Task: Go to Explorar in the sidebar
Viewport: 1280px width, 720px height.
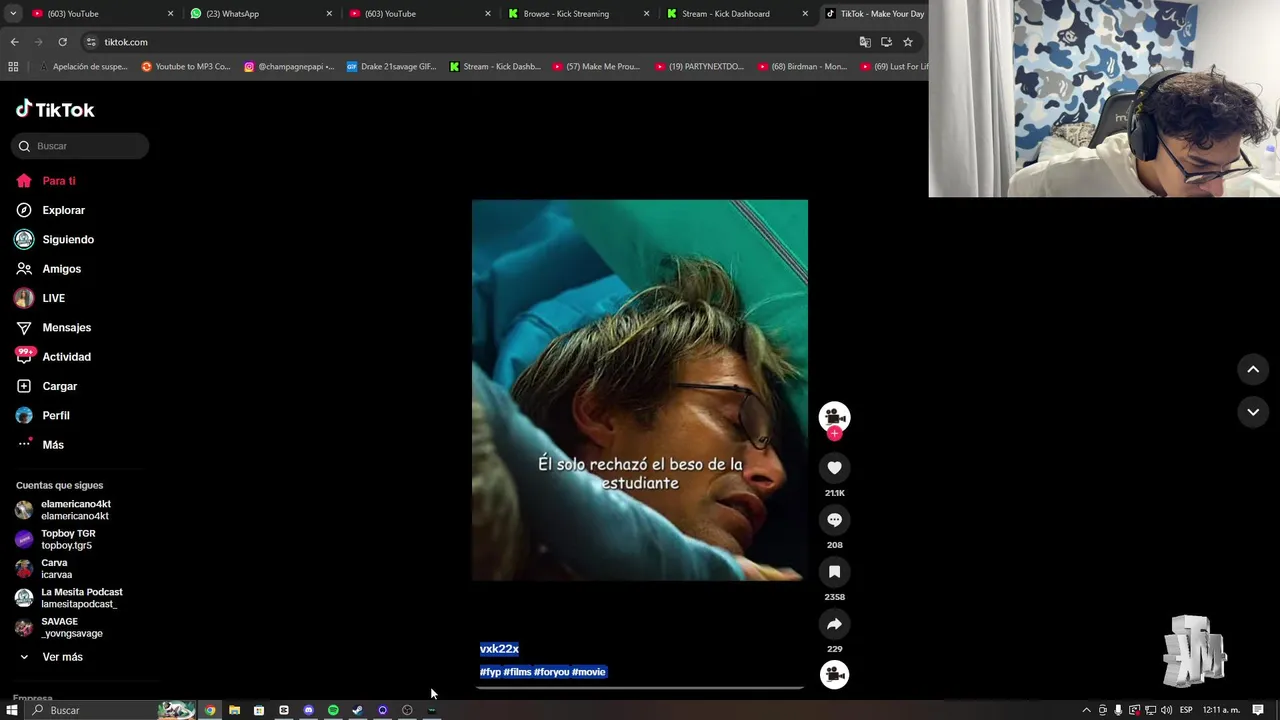Action: (63, 210)
